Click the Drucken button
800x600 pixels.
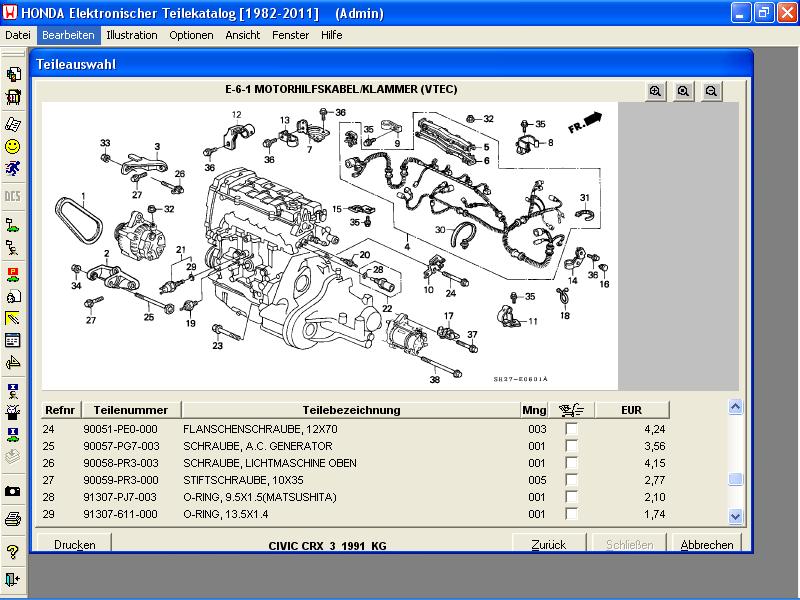tap(74, 543)
